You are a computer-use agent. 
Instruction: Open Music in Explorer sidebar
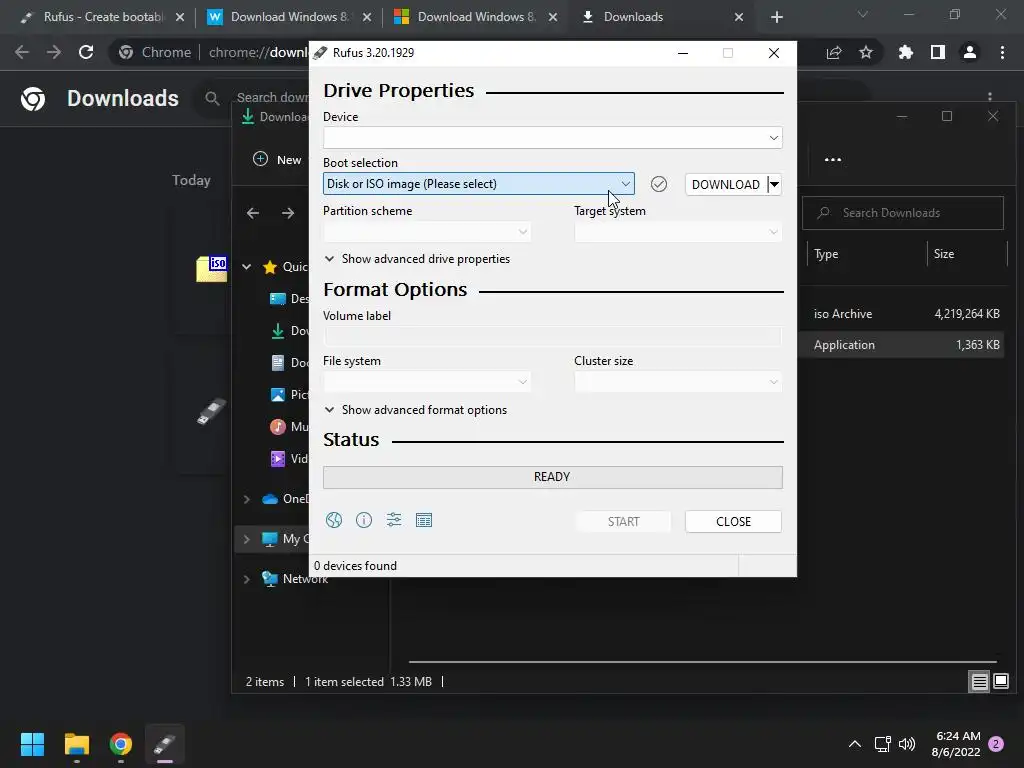[x=288, y=426]
